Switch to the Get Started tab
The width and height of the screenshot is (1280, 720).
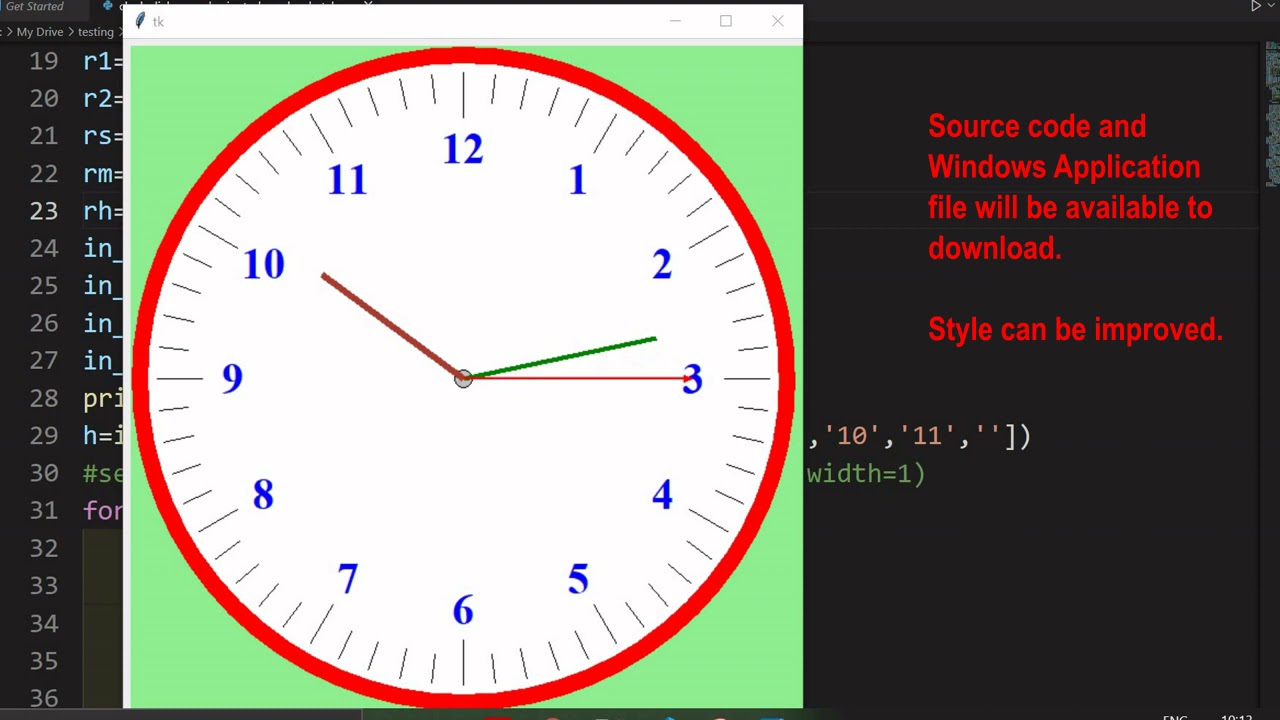tap(34, 6)
